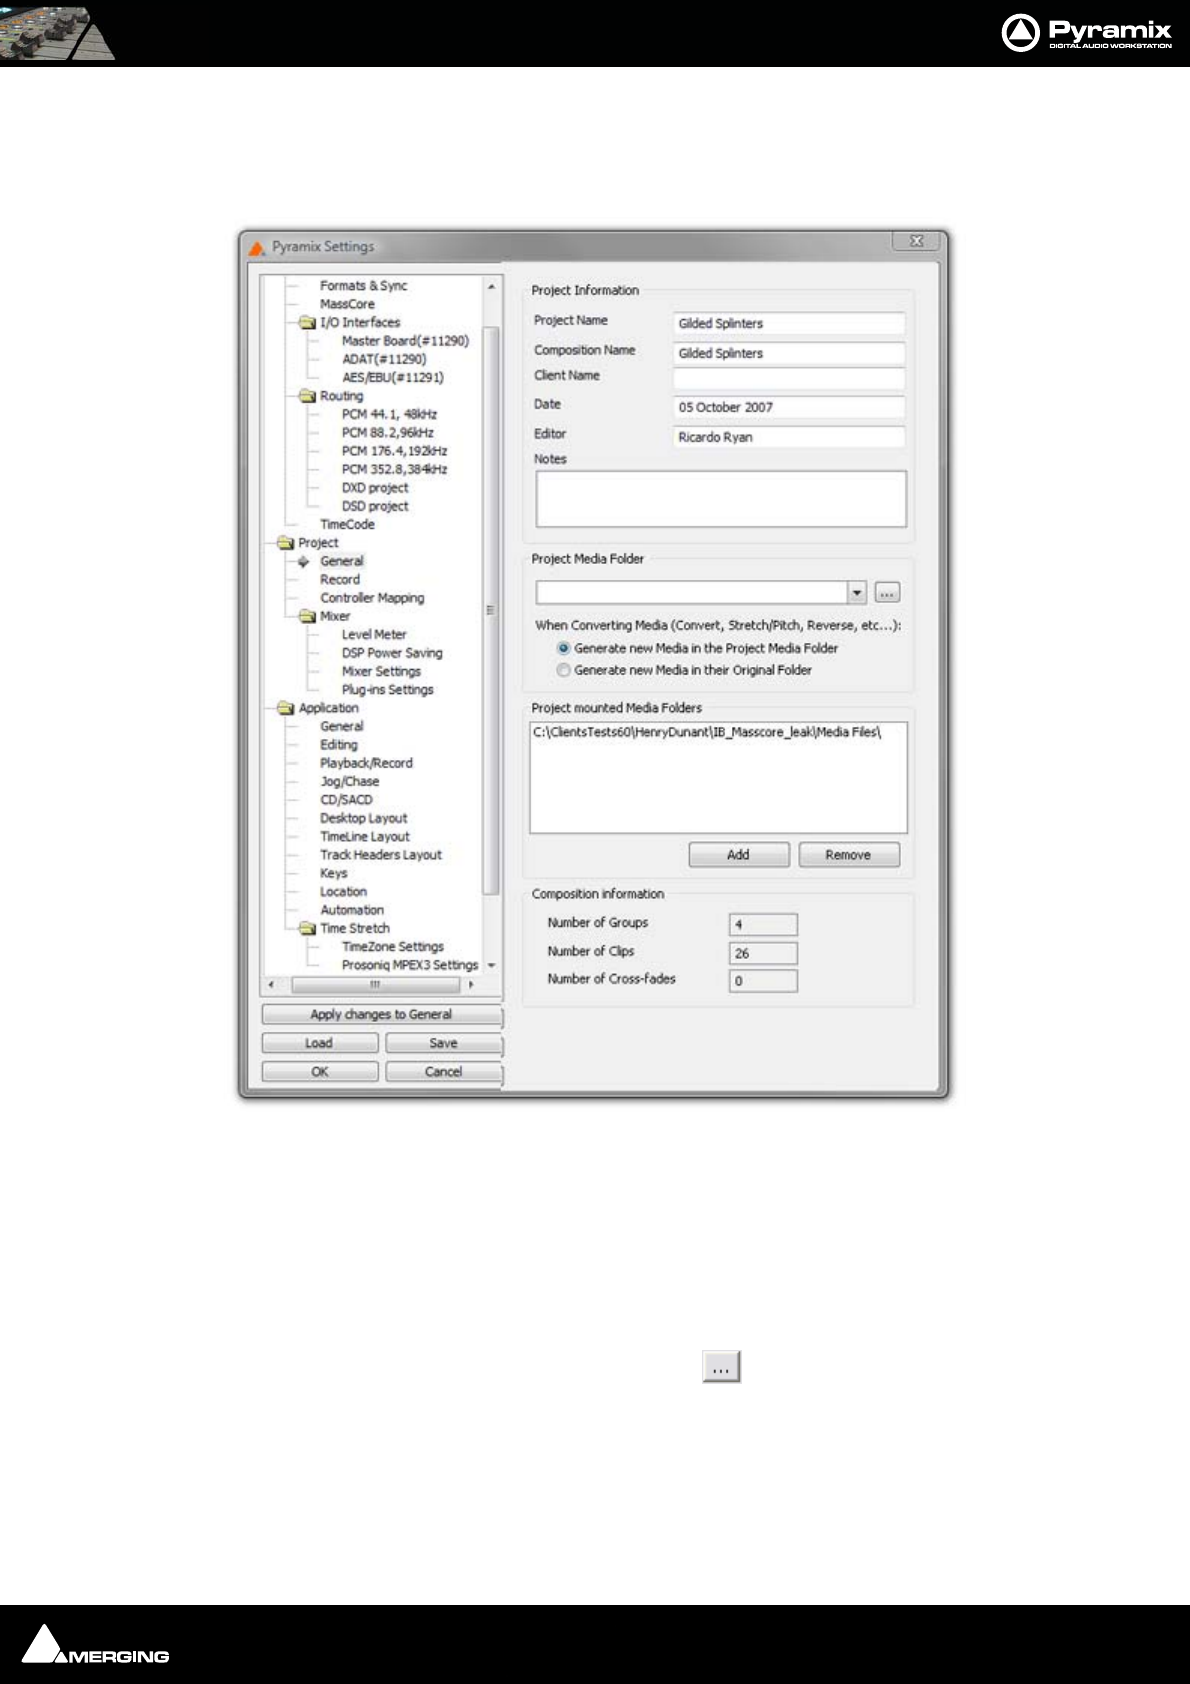The height and width of the screenshot is (1684, 1190).
Task: Click the Editor name field
Action: [x=789, y=437]
